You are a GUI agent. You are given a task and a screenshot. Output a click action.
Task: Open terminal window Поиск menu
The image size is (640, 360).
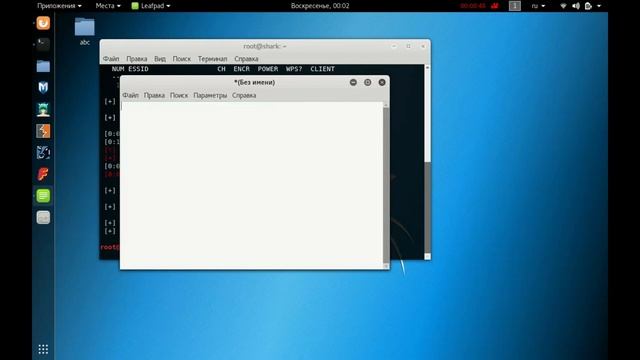click(x=182, y=59)
